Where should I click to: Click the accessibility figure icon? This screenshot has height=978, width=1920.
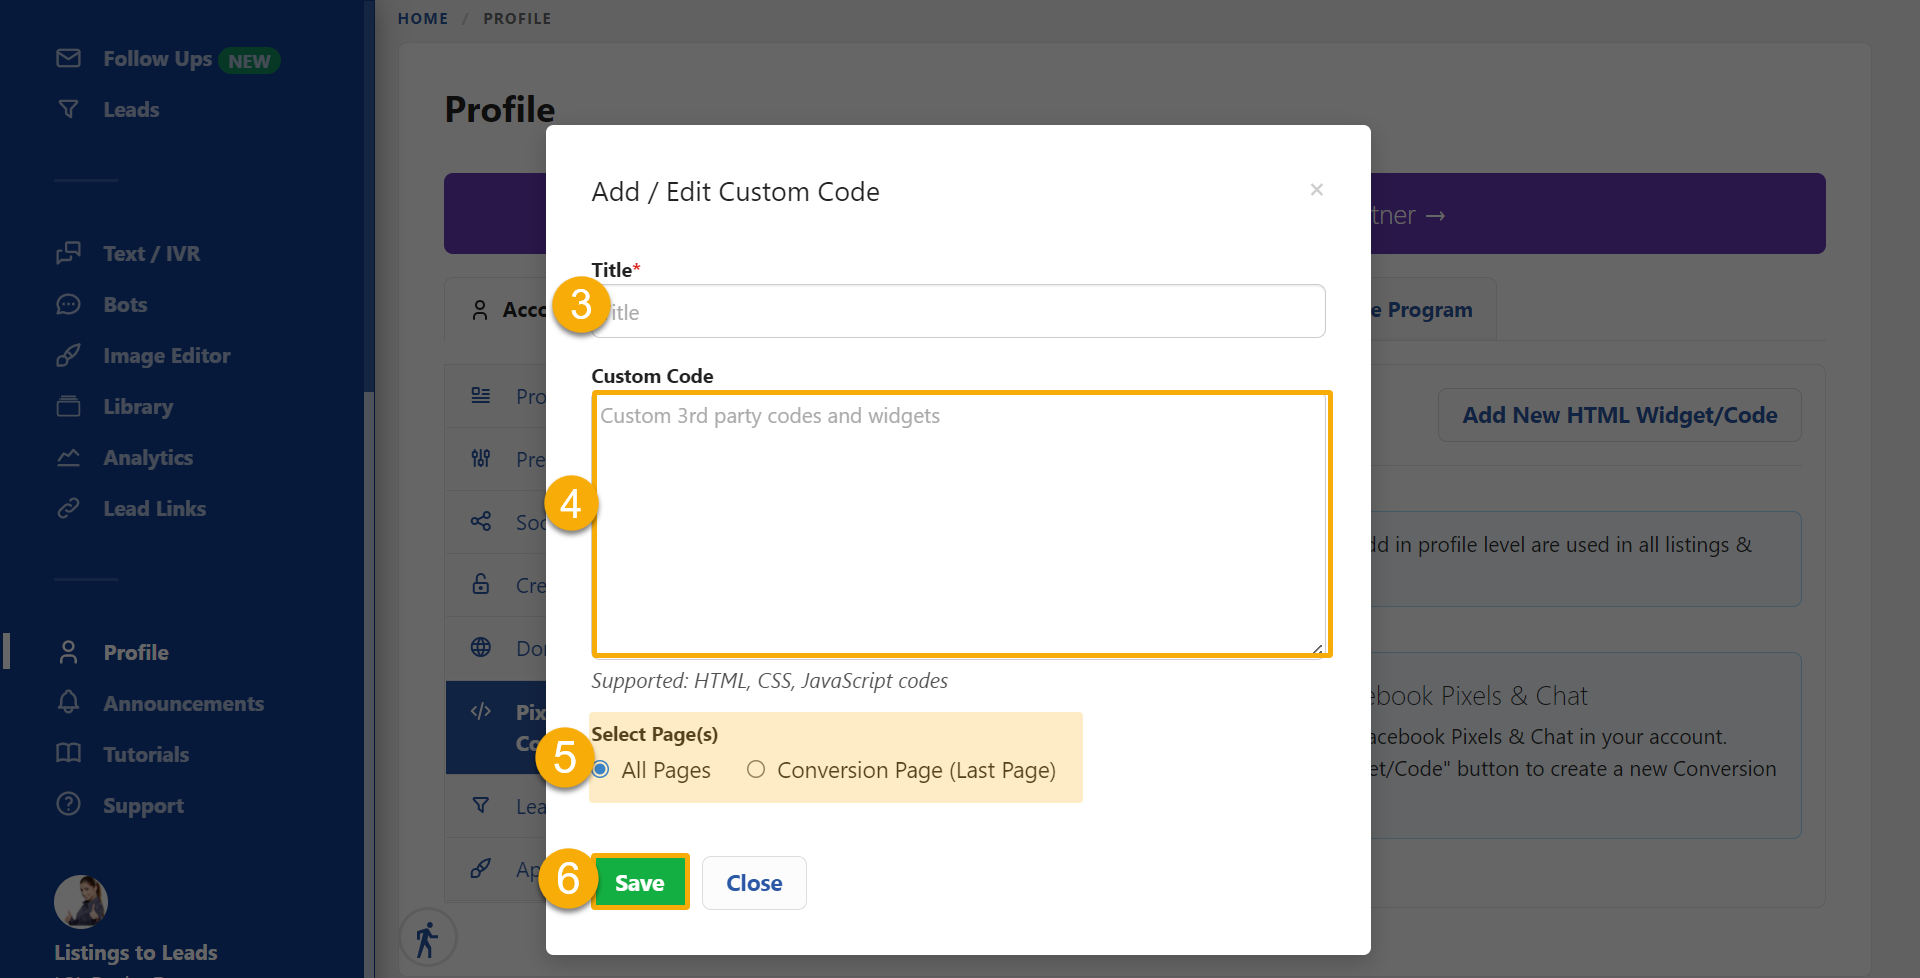point(428,937)
